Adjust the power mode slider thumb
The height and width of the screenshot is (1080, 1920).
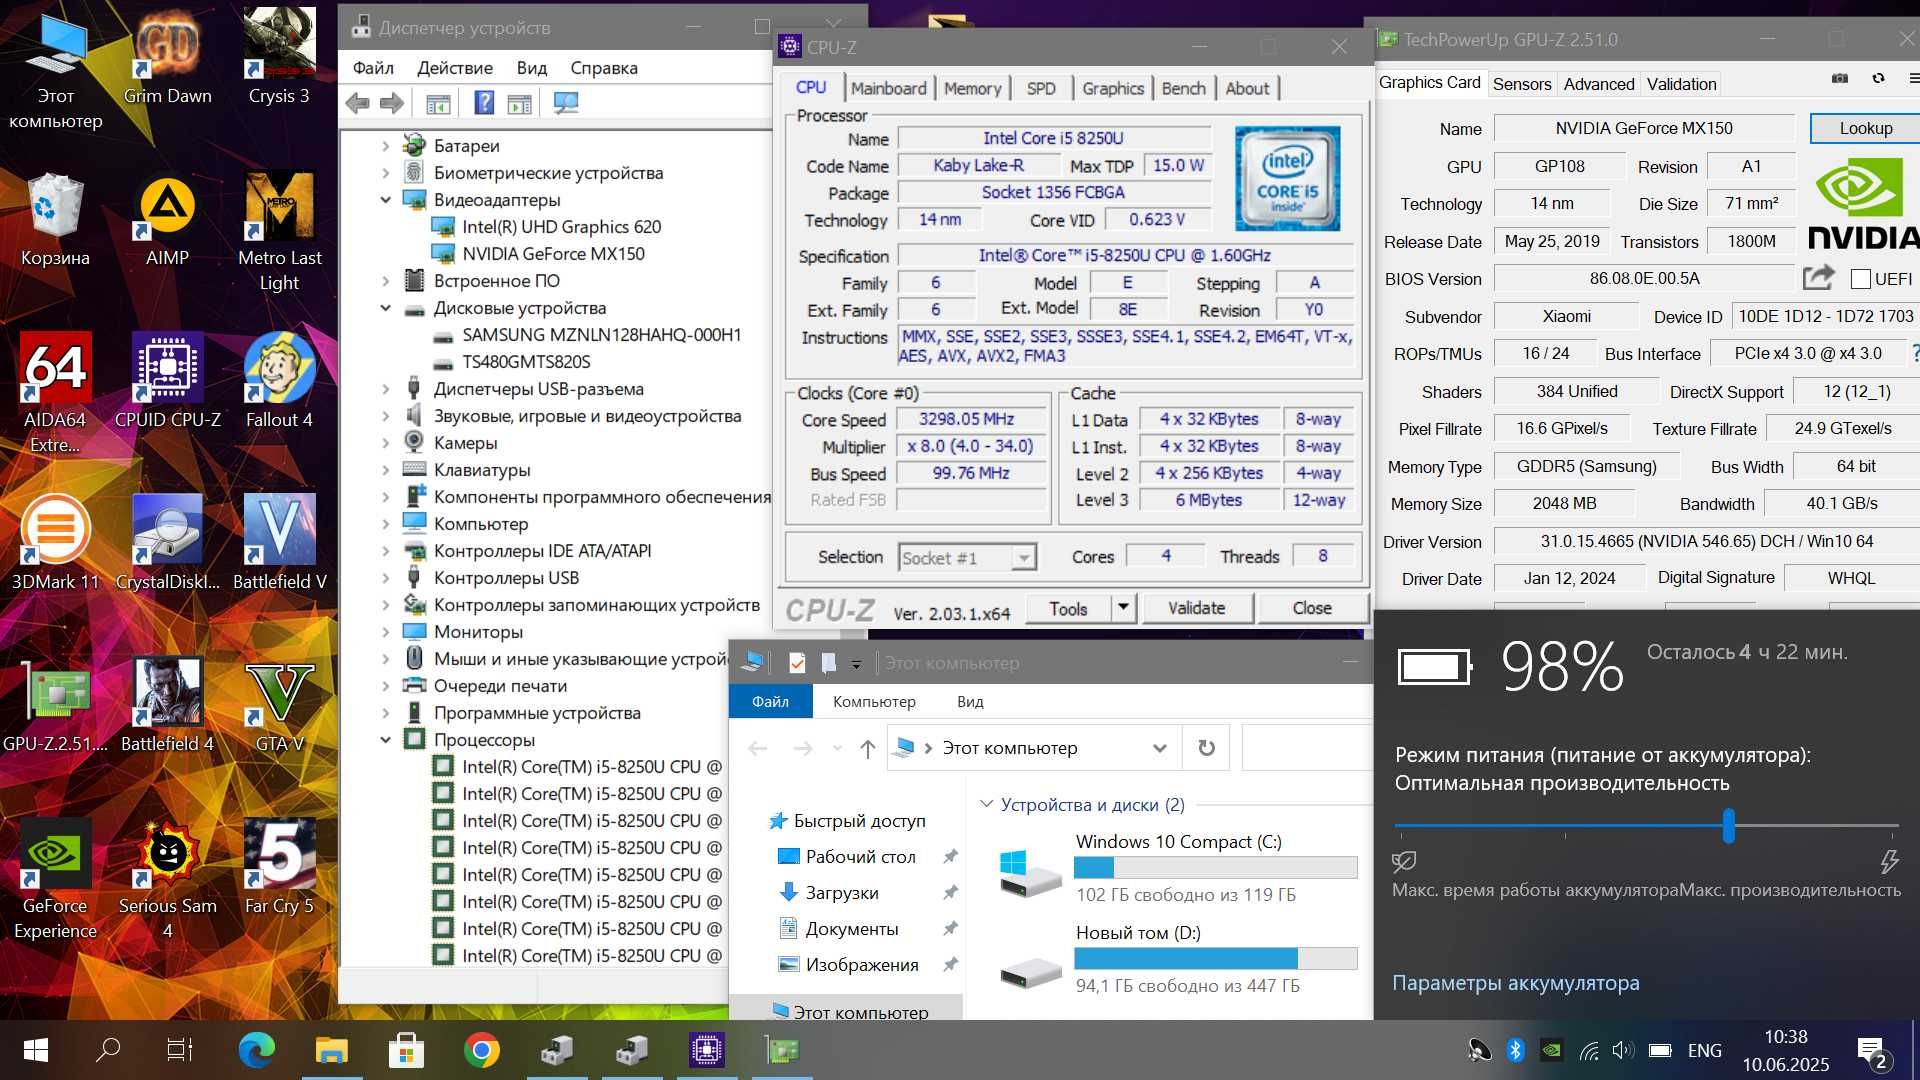pos(1728,826)
